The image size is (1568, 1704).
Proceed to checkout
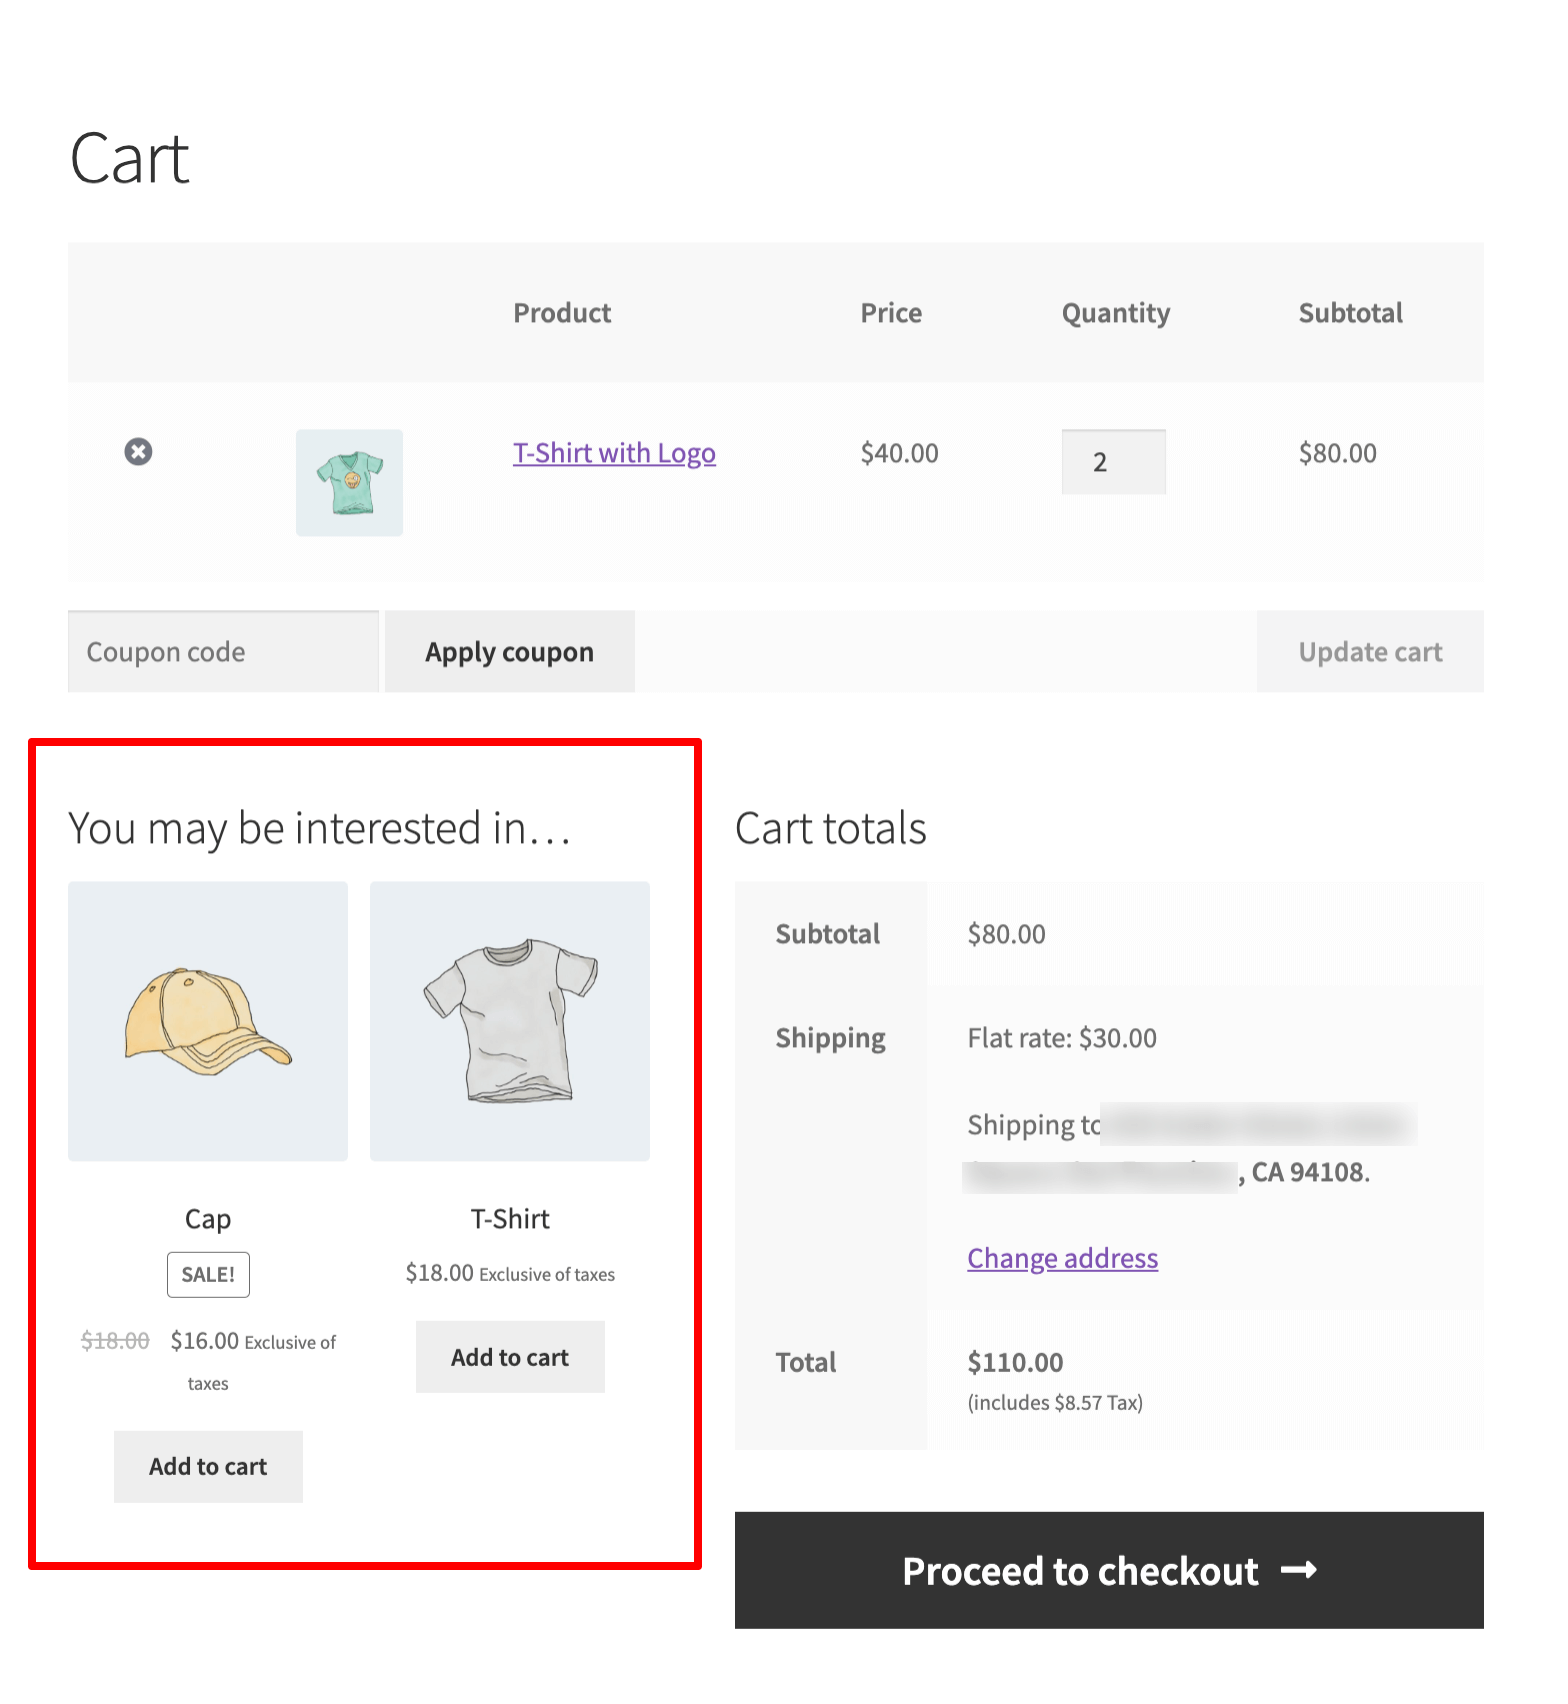pos(1109,1570)
